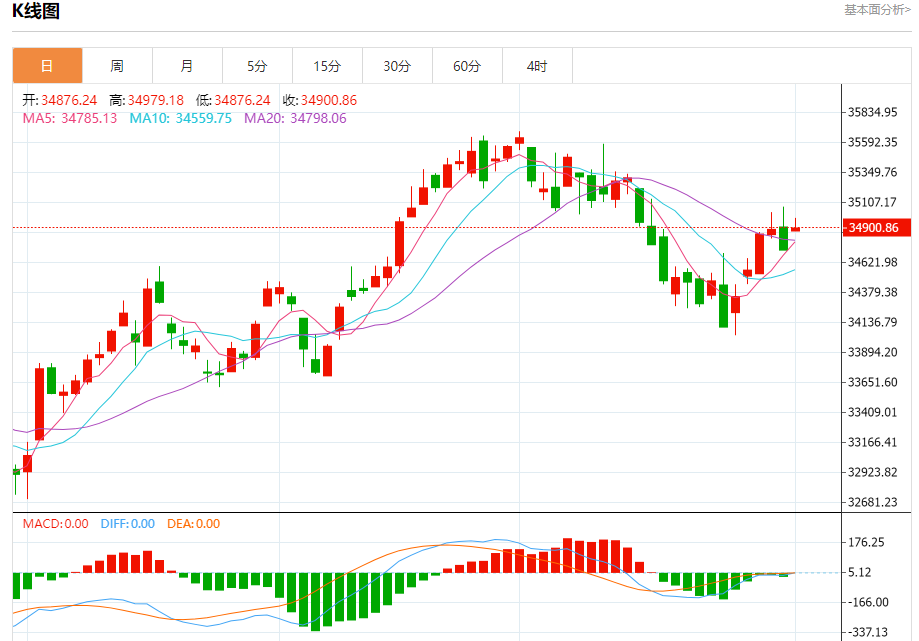Click the MACD:0.00 indicator label

tap(56, 524)
